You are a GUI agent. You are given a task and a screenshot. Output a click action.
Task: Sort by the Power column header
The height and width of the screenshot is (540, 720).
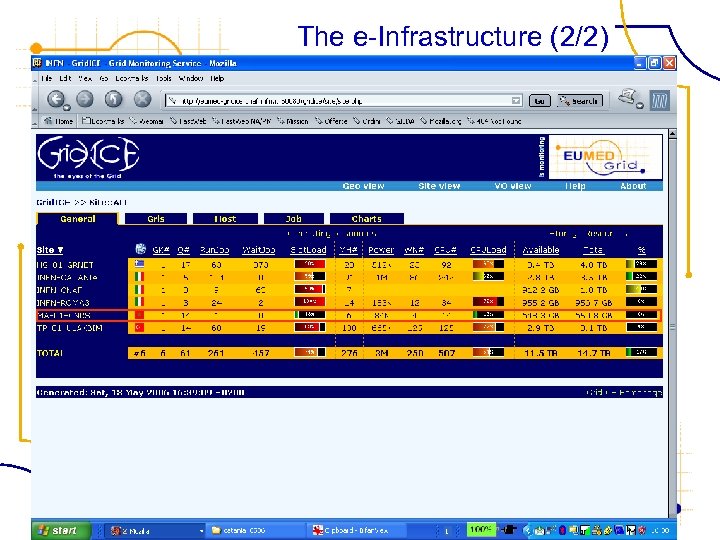click(381, 250)
